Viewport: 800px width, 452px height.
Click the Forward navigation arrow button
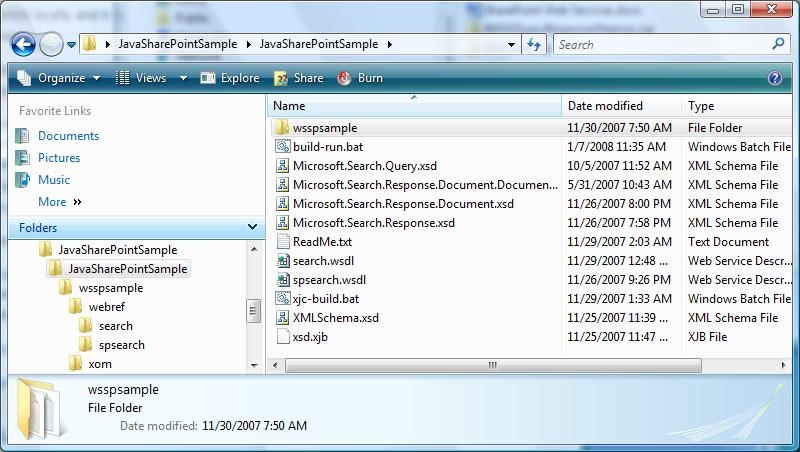point(52,44)
